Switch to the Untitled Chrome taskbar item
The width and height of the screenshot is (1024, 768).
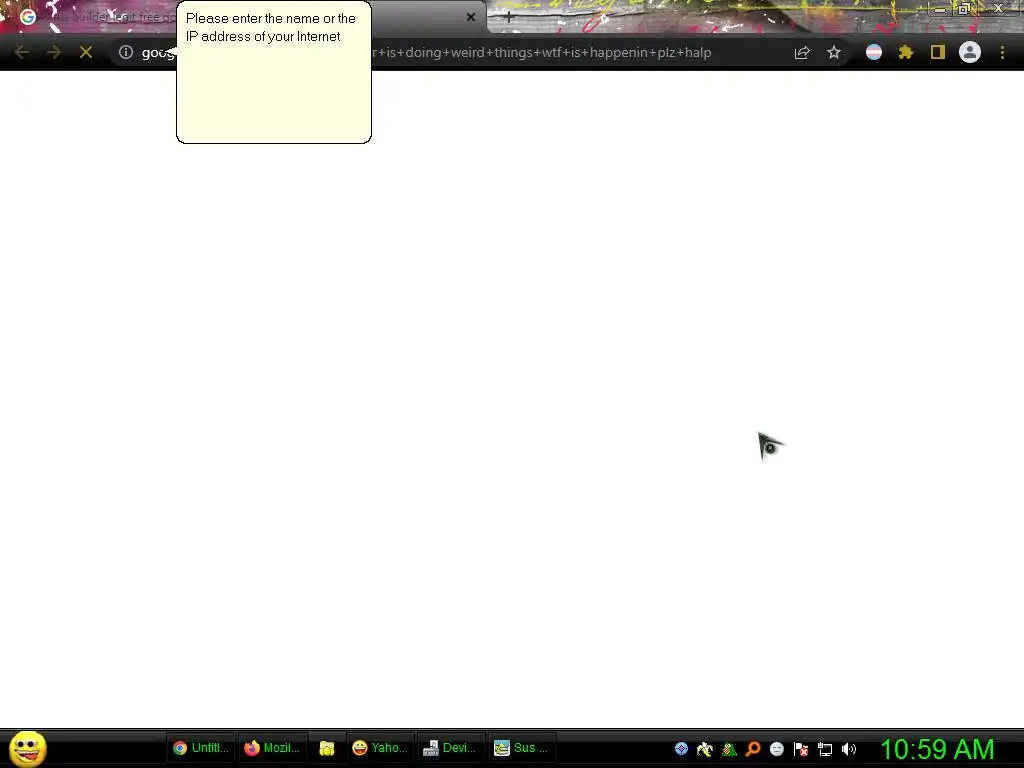[x=201, y=748]
